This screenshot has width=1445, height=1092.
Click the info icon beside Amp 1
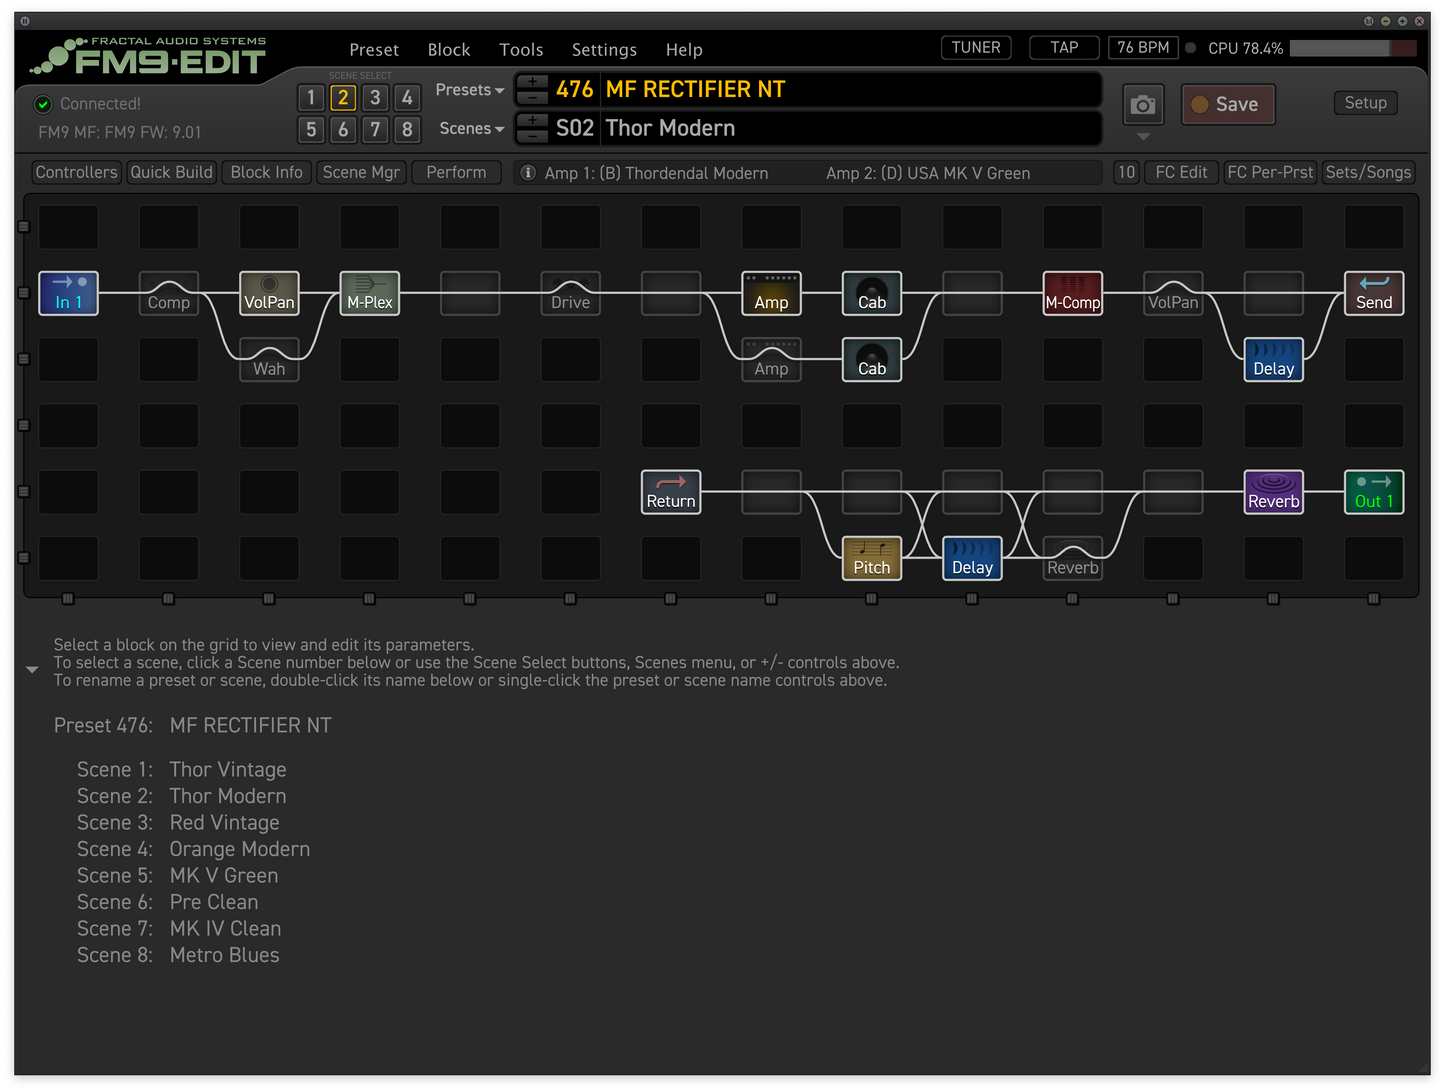(528, 173)
